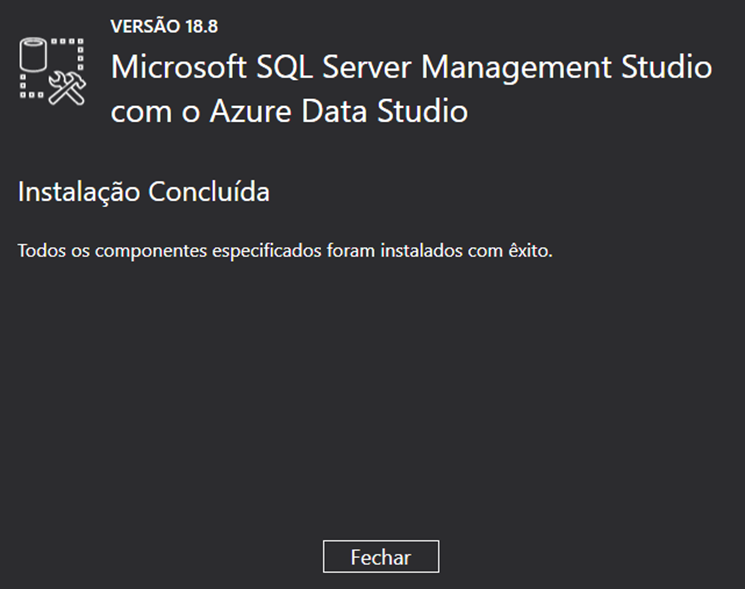Click the word Management in the title

point(516,68)
